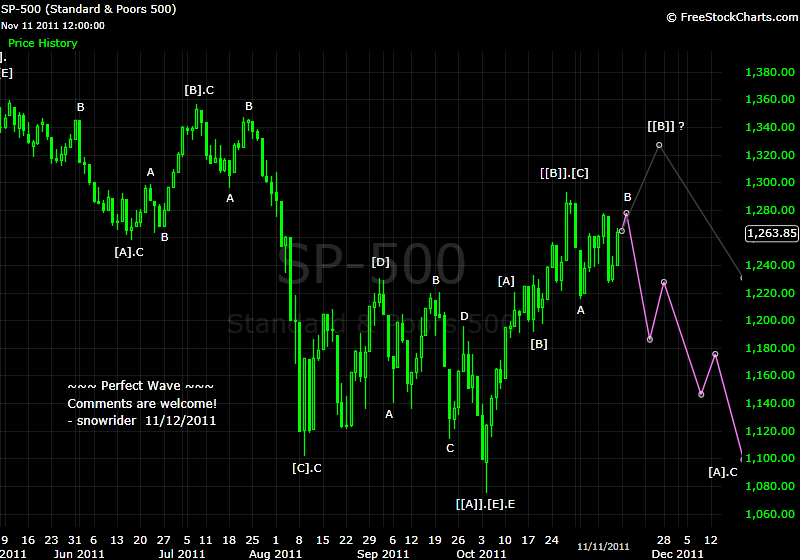This screenshot has height=560, width=800.
Task: Click the 24 date tick label
Action: coord(552,540)
